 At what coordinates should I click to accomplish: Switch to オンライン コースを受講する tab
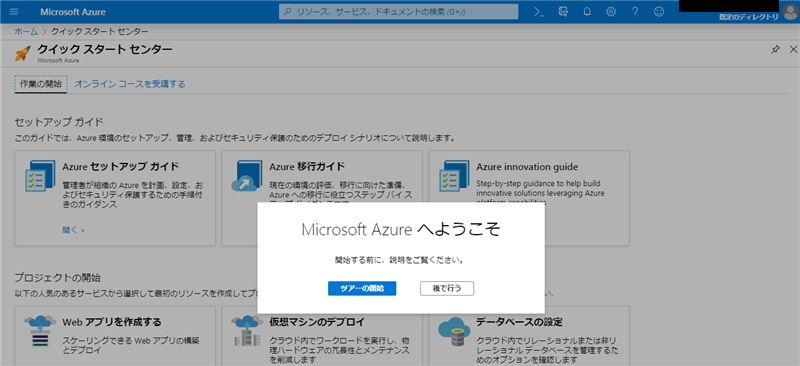(130, 84)
